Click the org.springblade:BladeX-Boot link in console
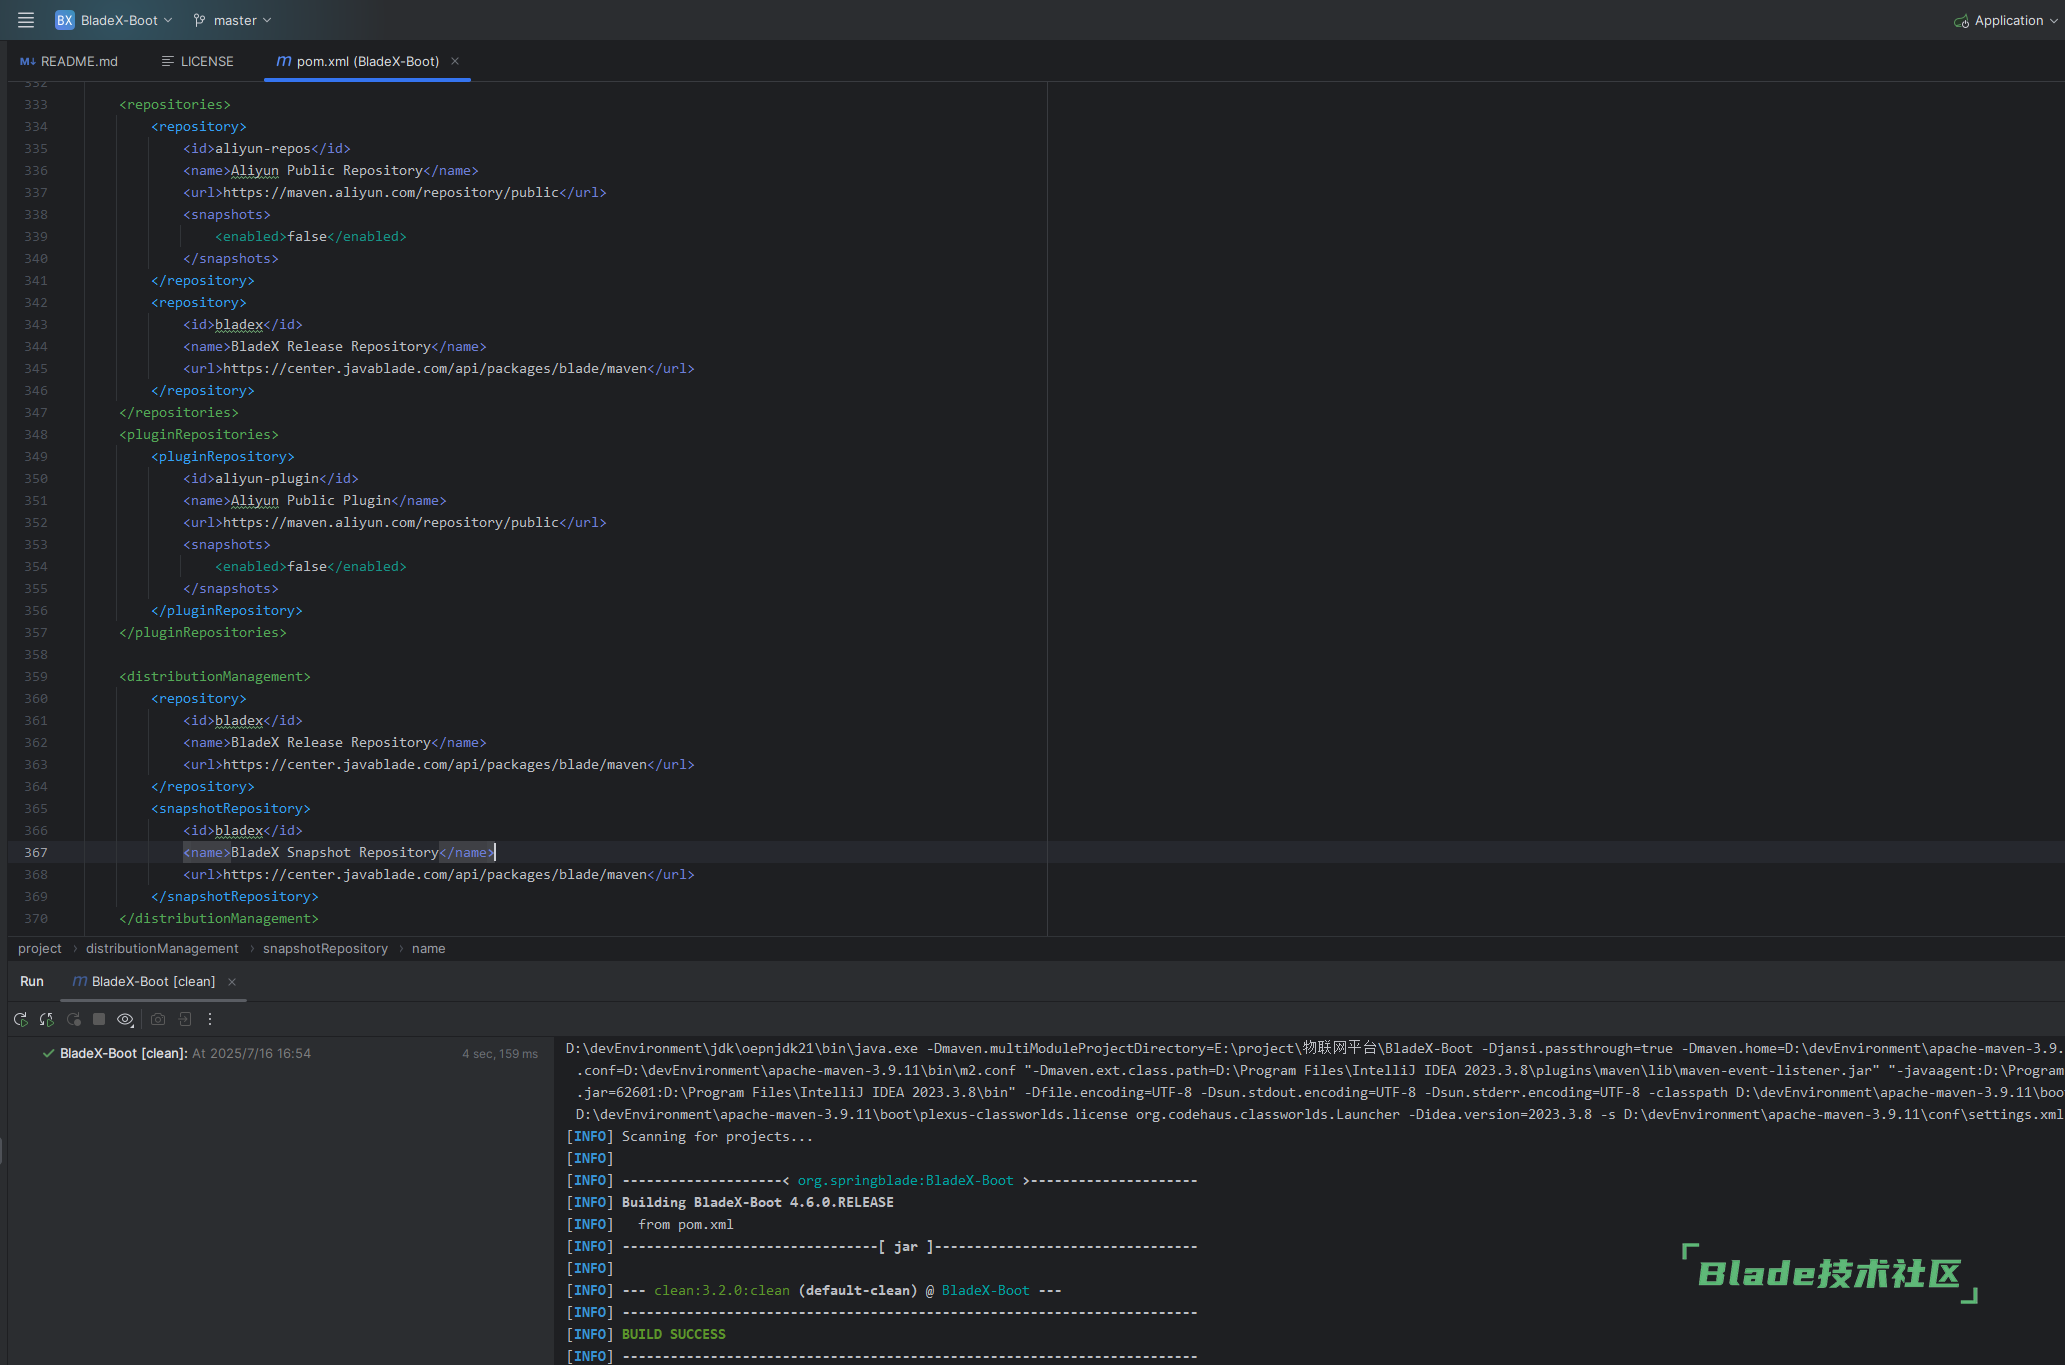Viewport: 2065px width, 1365px height. click(x=905, y=1180)
